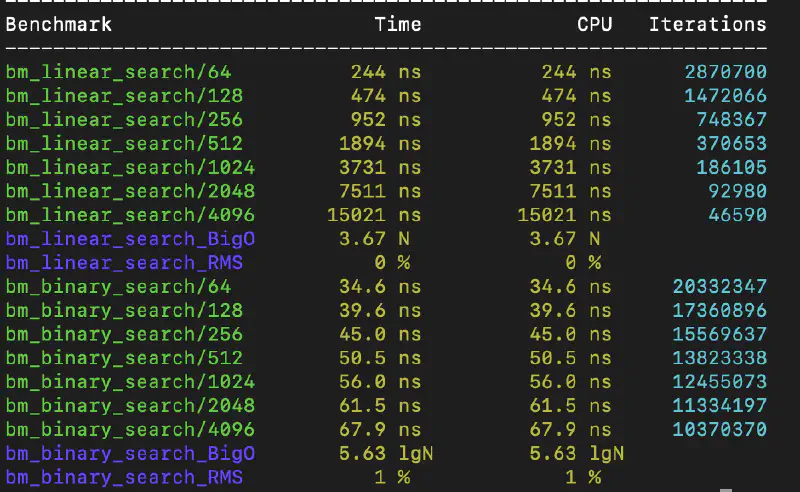The image size is (800, 492).
Task: Click the bm_binary_search/1024 row label
Action: click(130, 382)
